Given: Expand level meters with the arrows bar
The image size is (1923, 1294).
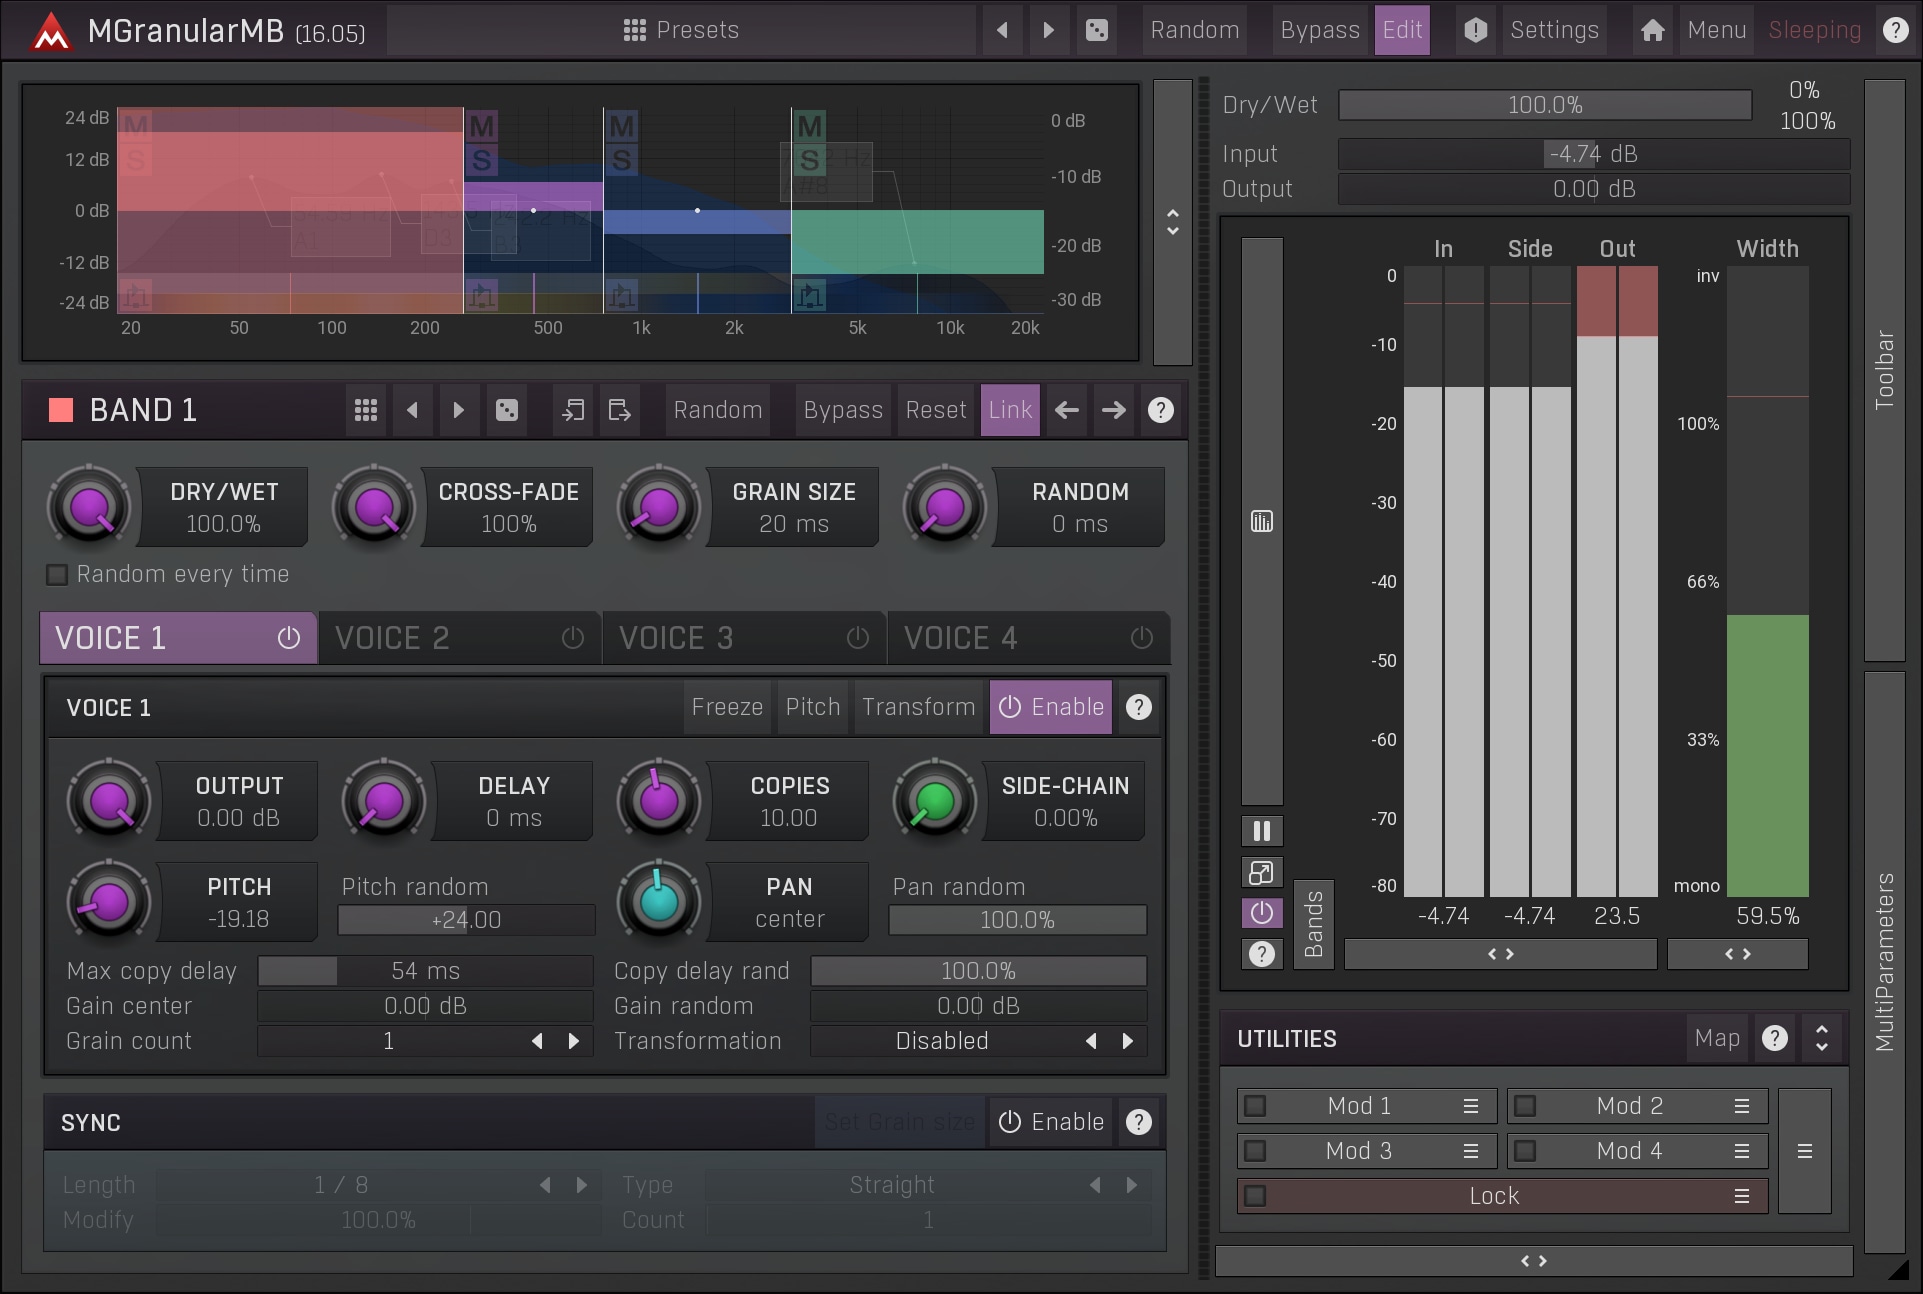Looking at the screenshot, I should pos(1500,954).
